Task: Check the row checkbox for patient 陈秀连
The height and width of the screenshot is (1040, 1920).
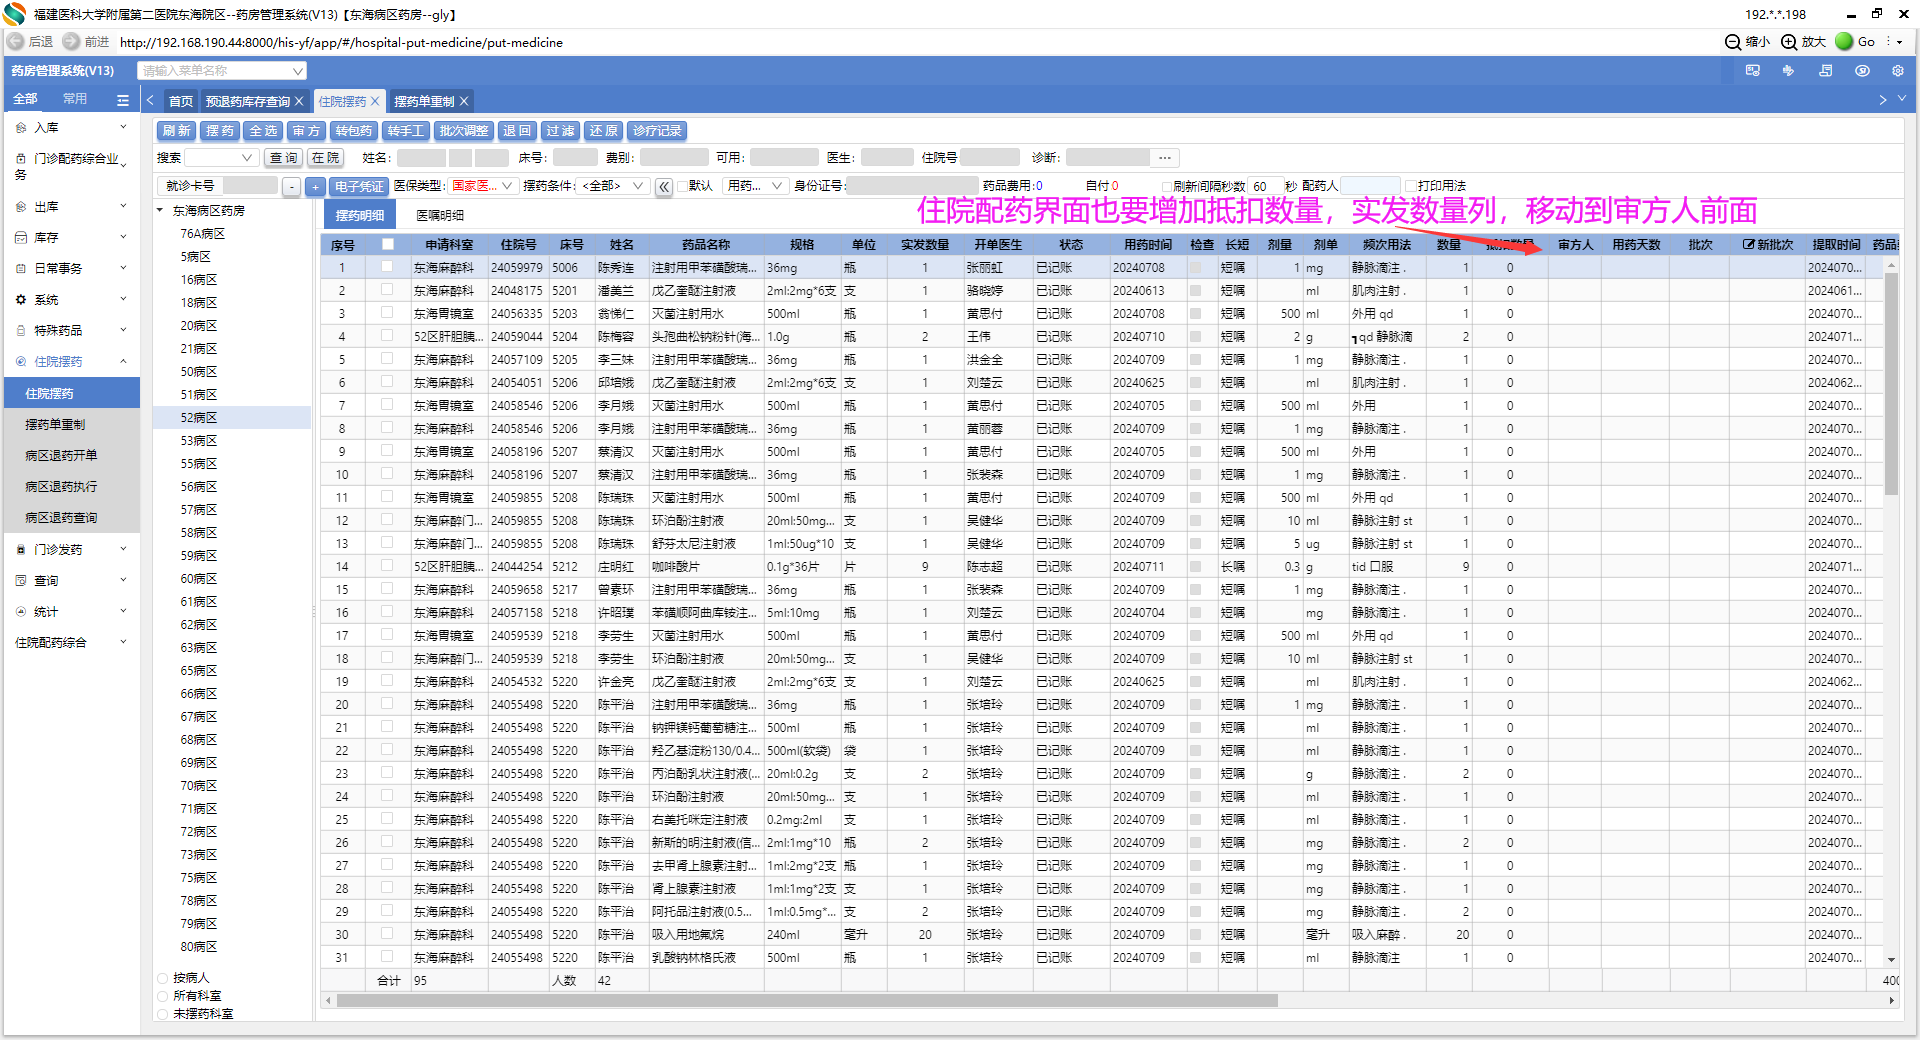Action: pos(387,267)
